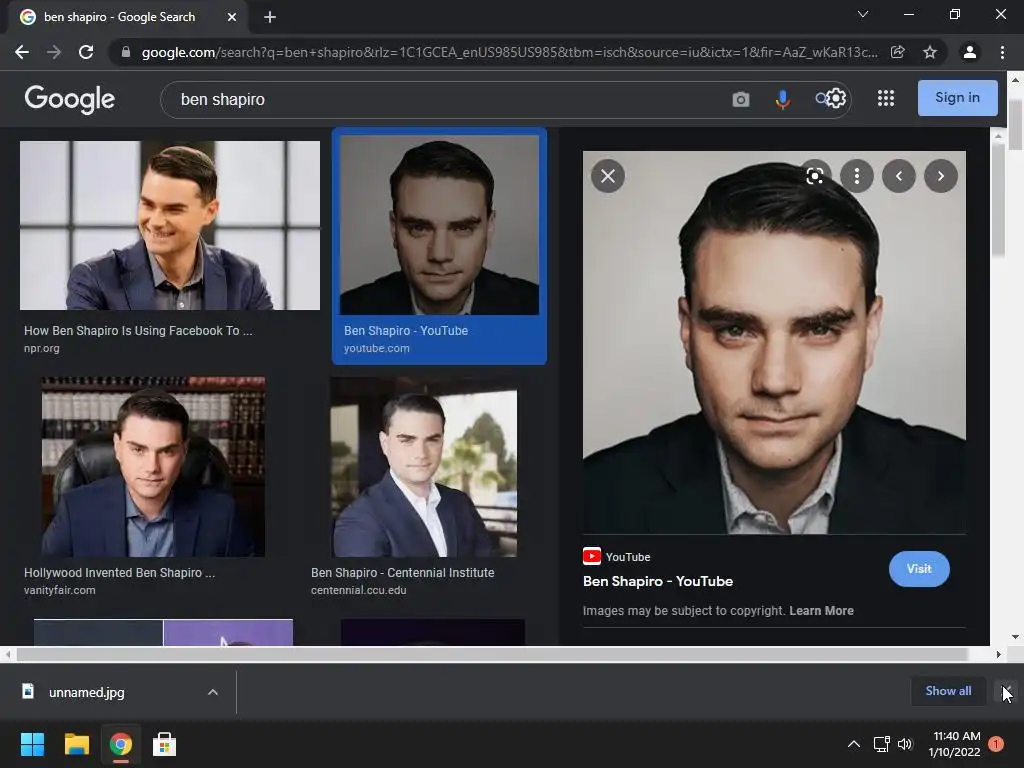
Task: Share this page via address bar icon
Action: point(897,52)
